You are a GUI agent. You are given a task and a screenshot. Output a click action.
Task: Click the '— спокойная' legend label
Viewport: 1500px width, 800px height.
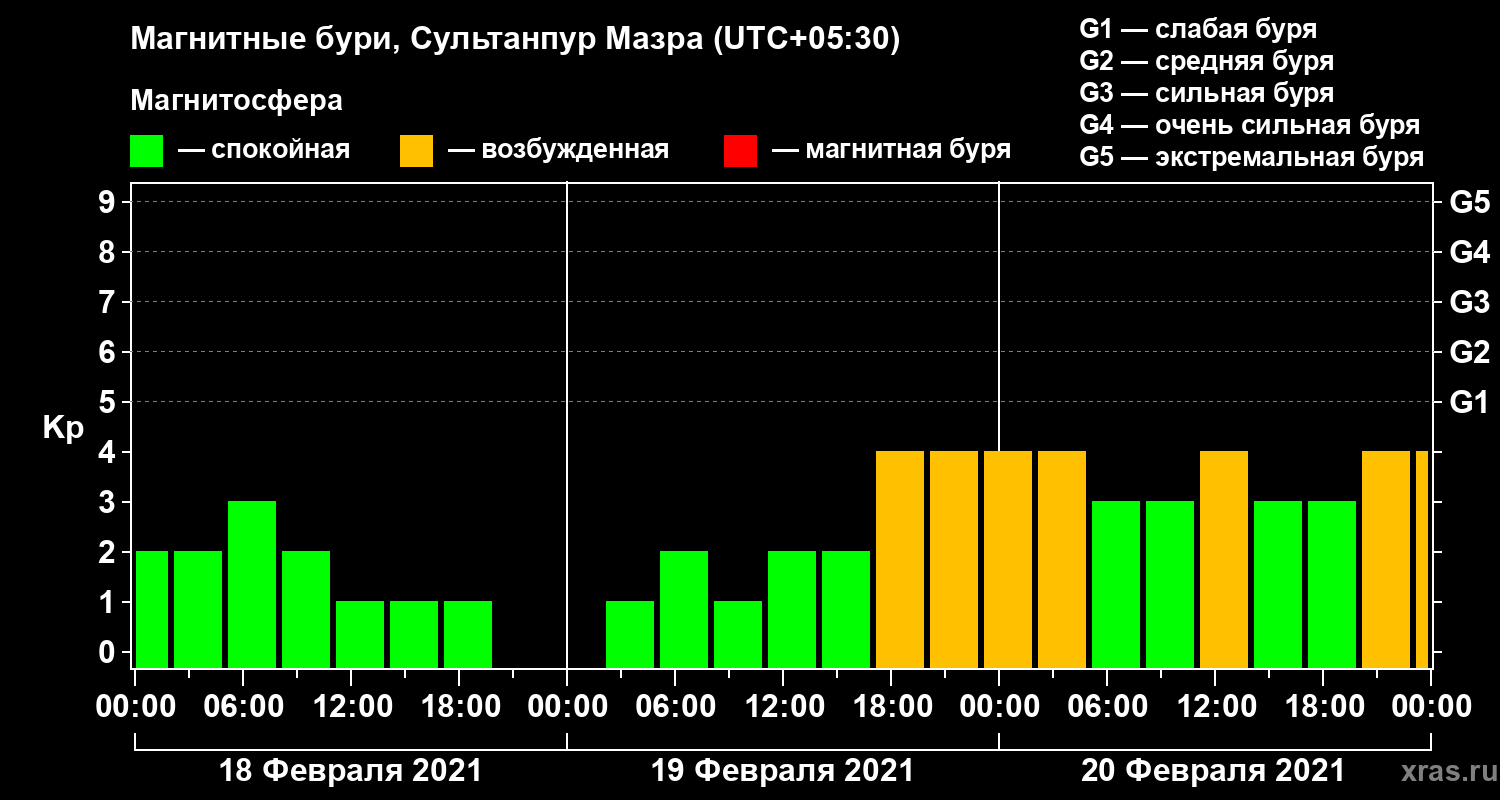pyautogui.click(x=264, y=150)
